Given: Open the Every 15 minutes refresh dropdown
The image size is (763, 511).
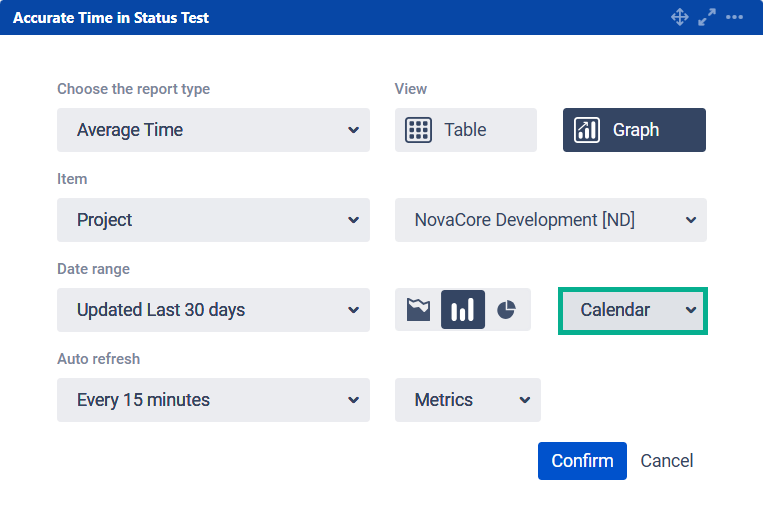Looking at the screenshot, I should pos(213,400).
